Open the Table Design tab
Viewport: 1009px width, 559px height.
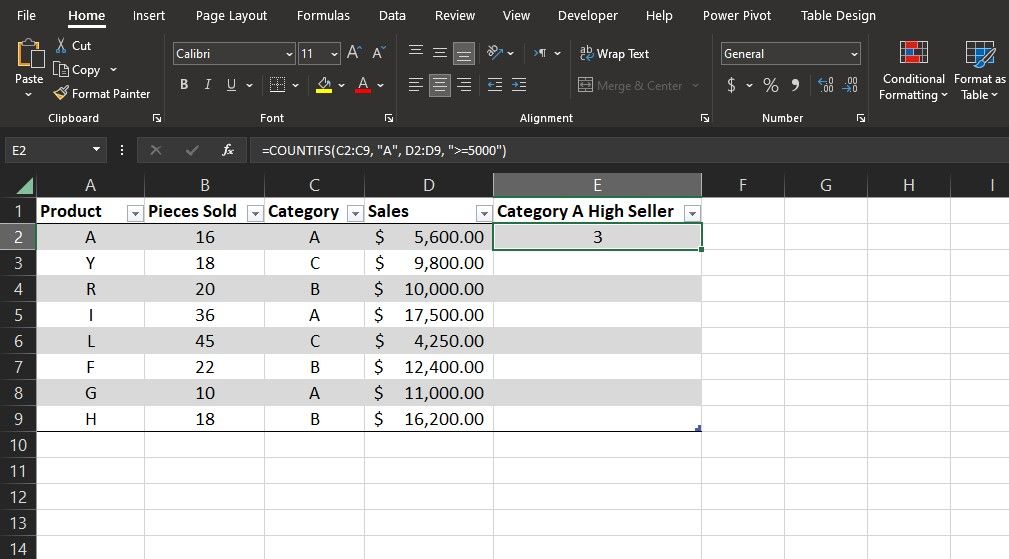coord(837,16)
